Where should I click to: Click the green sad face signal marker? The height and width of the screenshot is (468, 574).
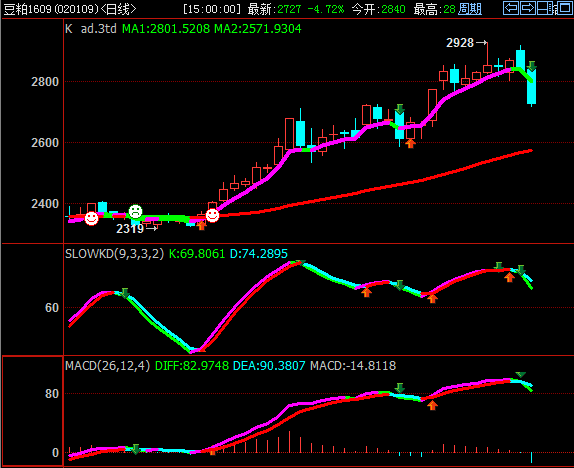pyautogui.click(x=135, y=211)
